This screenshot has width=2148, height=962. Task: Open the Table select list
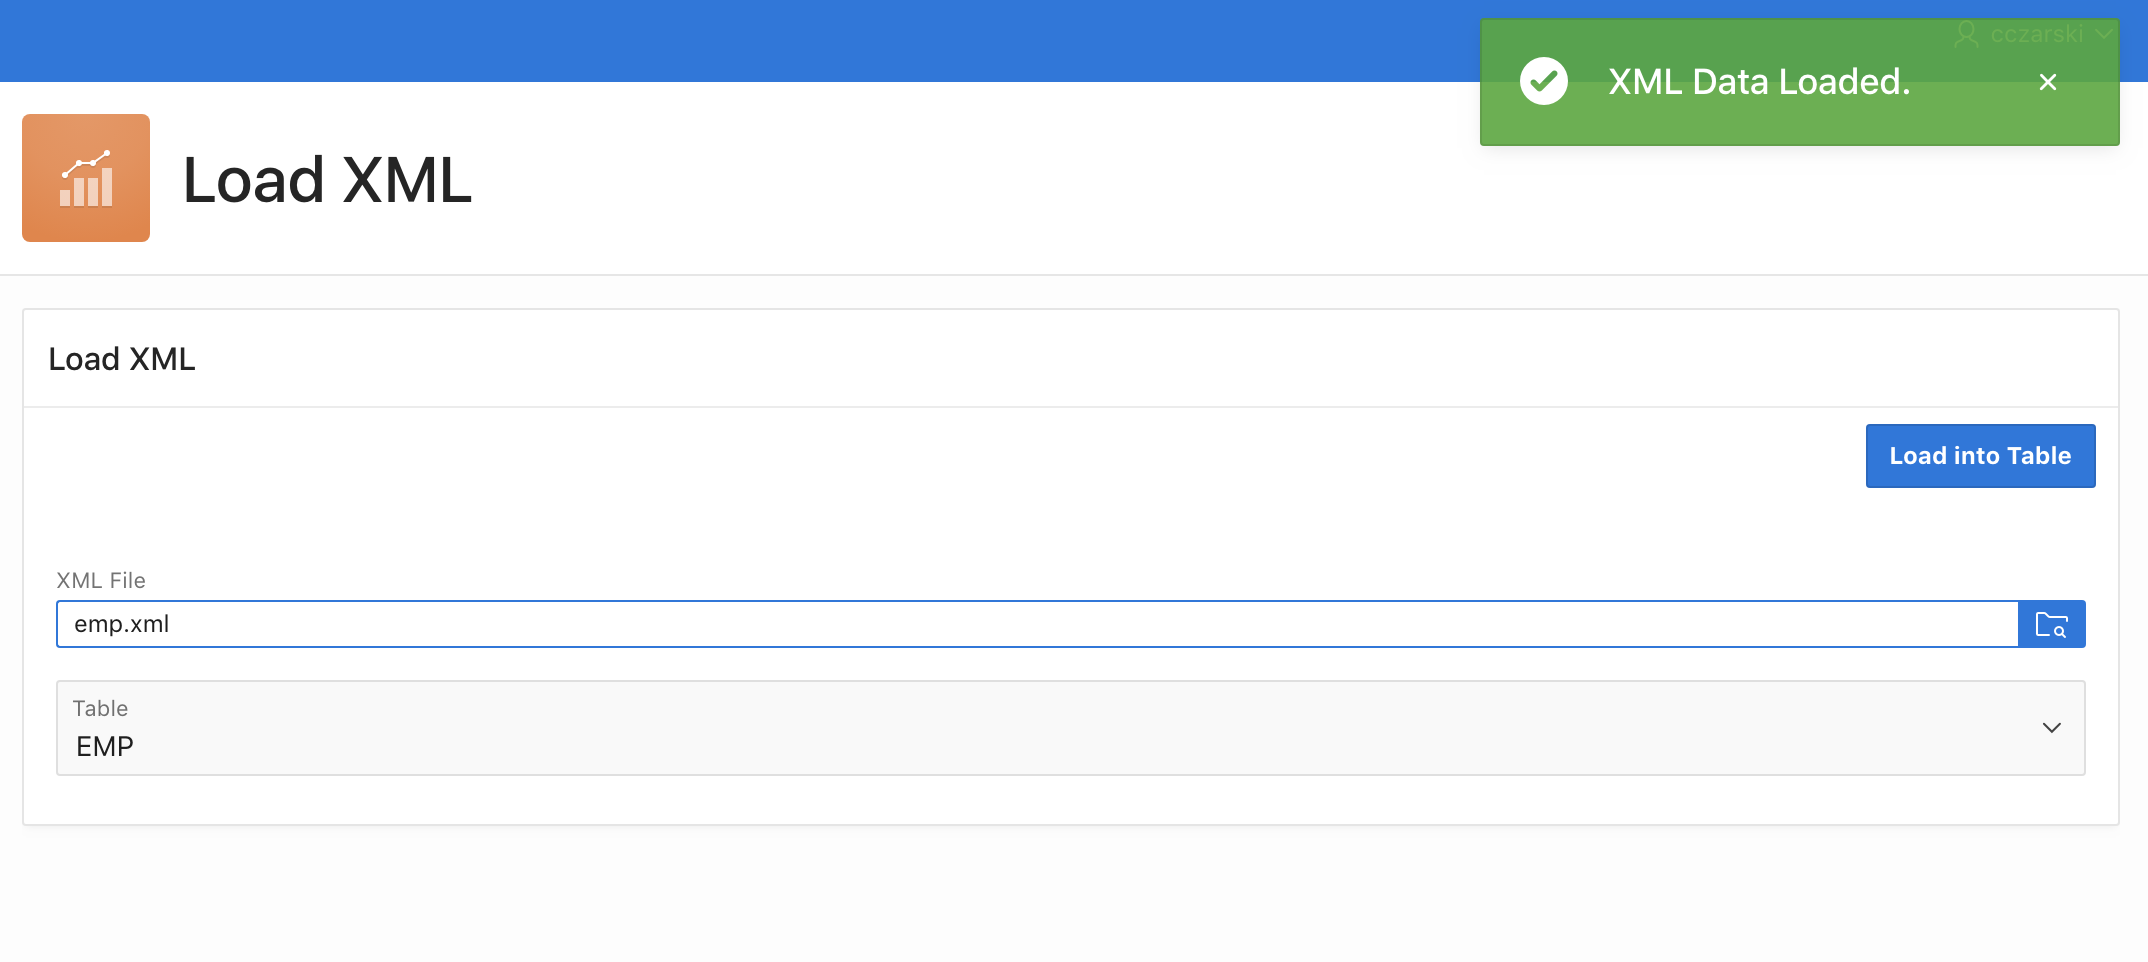1070,728
